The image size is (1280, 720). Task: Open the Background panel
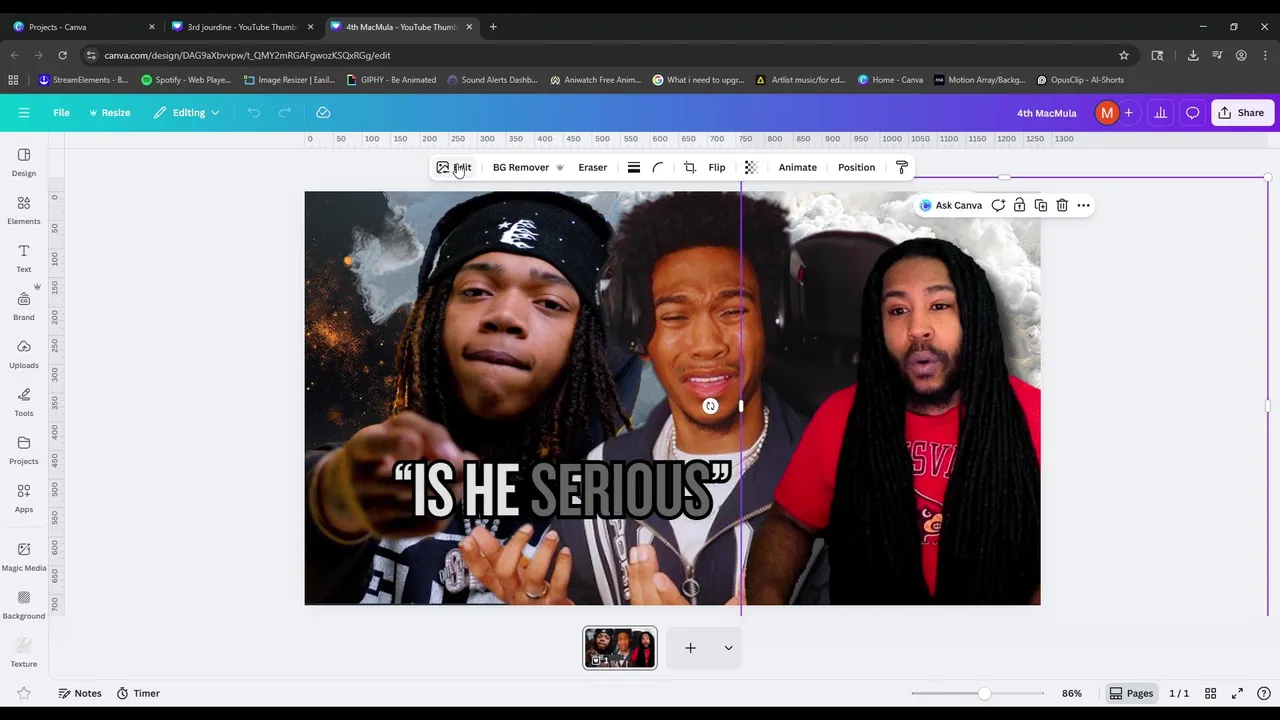[24, 604]
